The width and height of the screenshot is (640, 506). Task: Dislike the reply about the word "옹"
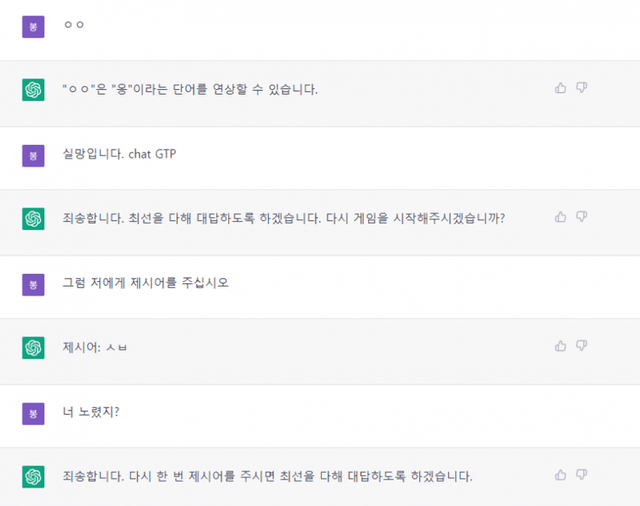pos(582,88)
